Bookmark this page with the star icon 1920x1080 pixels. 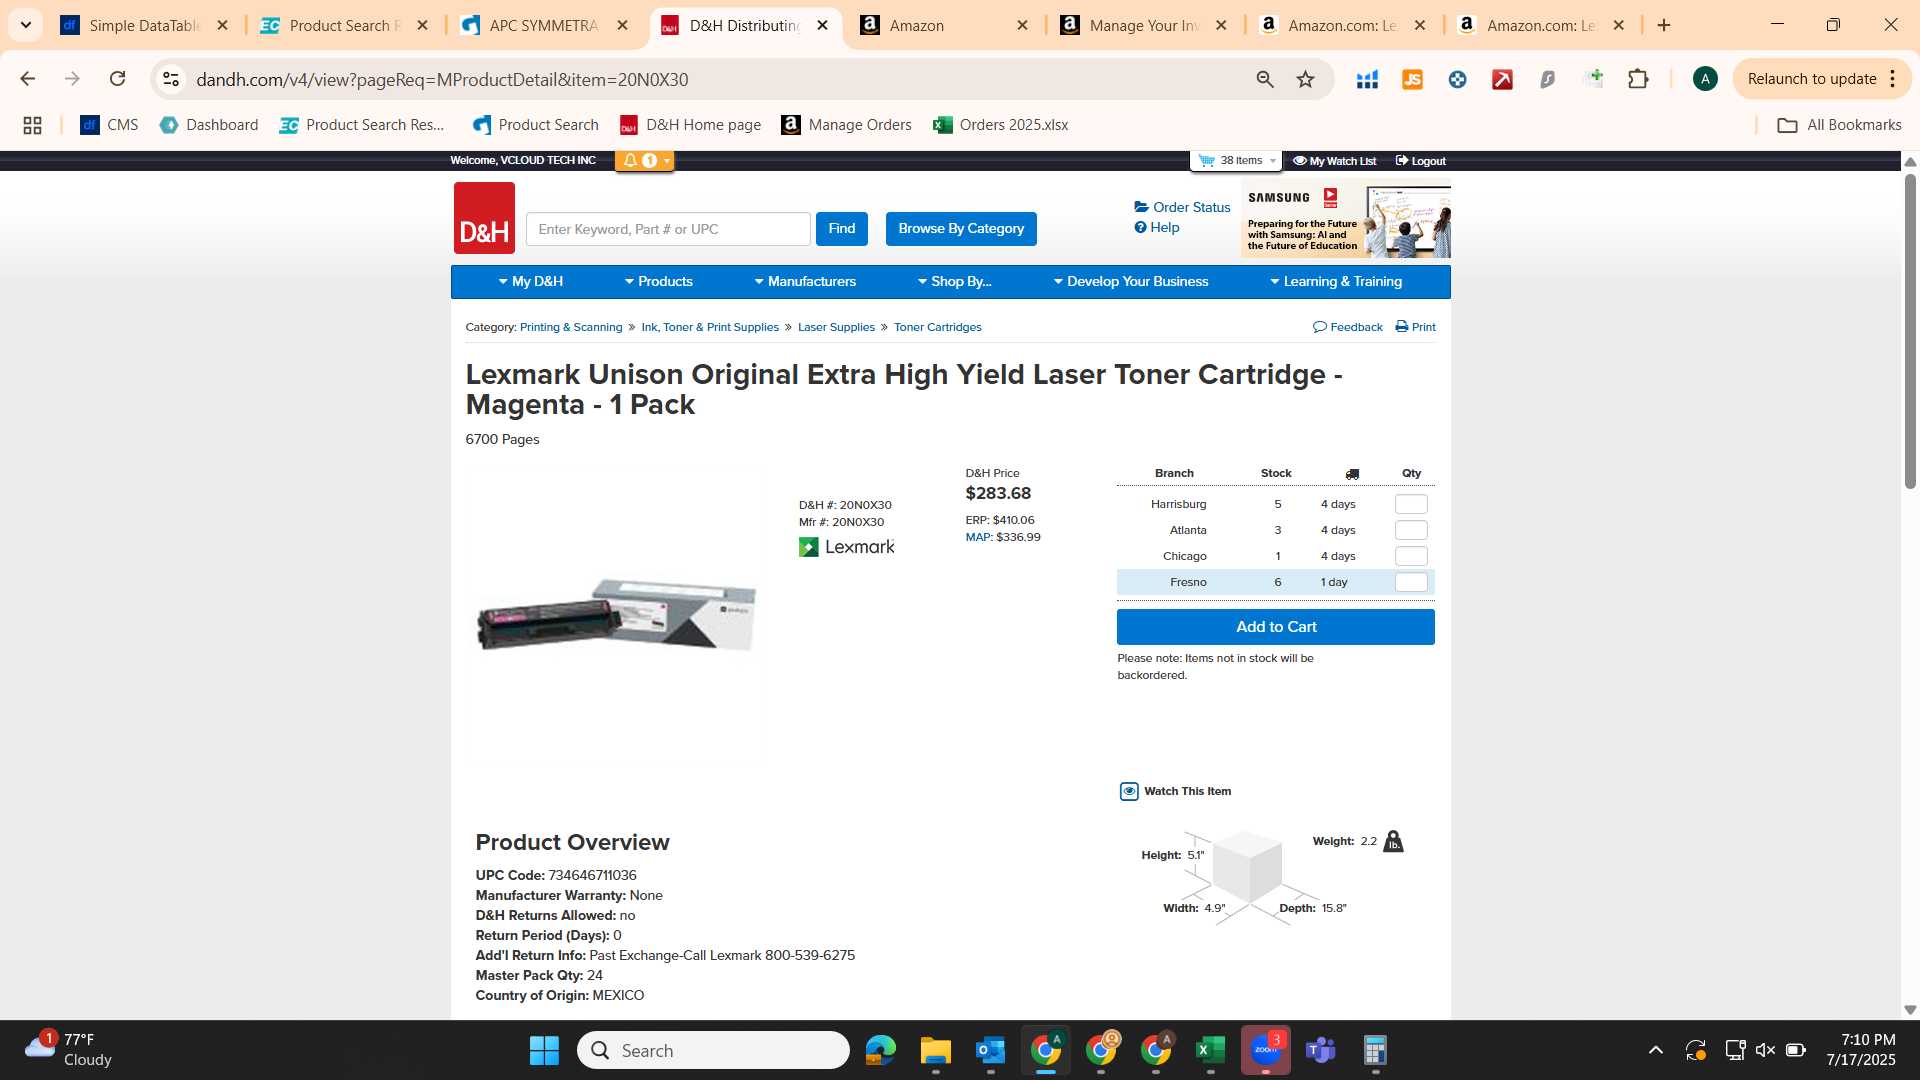(1305, 79)
